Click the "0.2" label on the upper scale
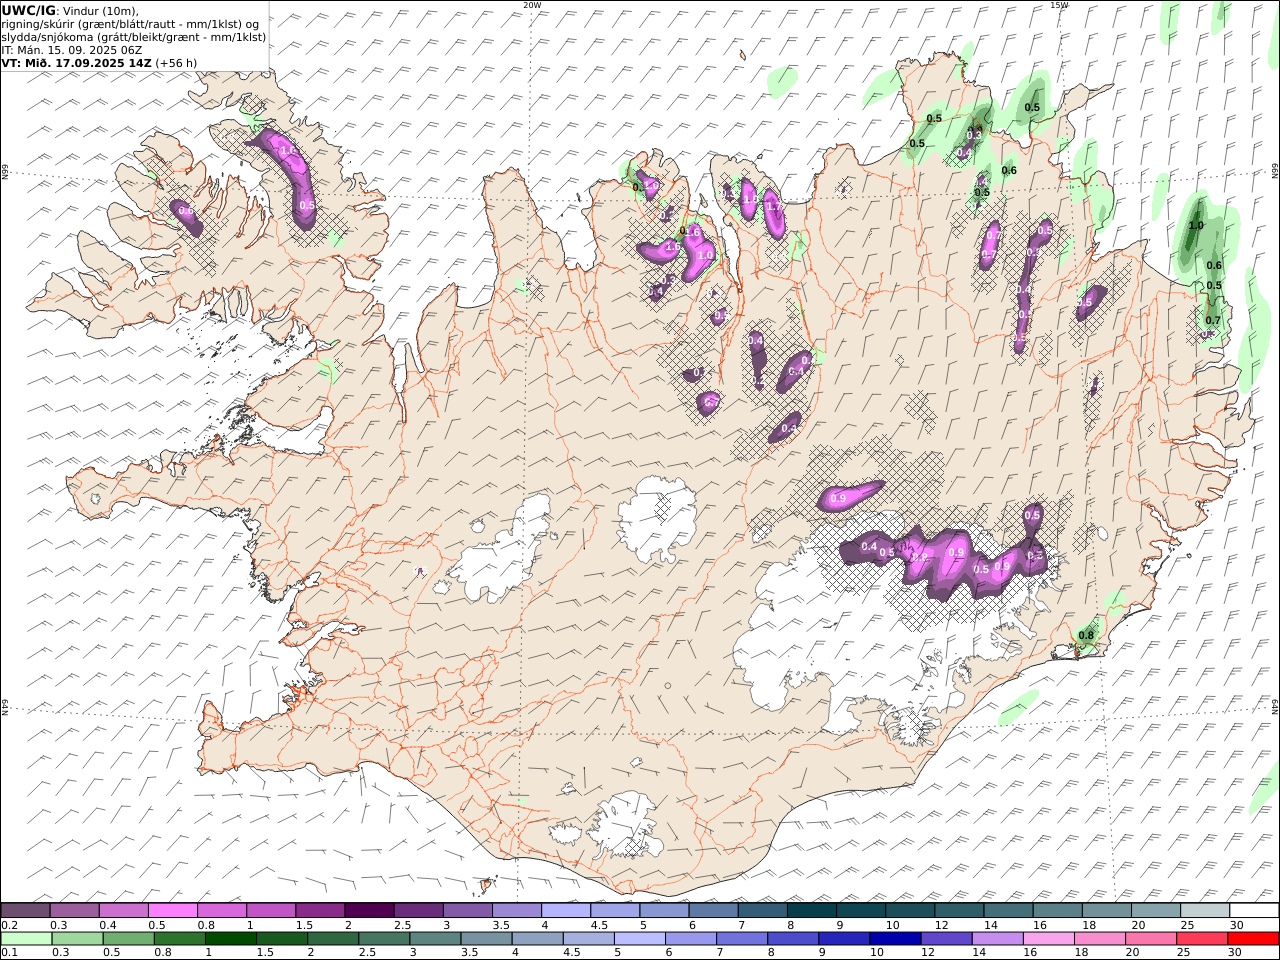The image size is (1280, 960). tap(9, 925)
